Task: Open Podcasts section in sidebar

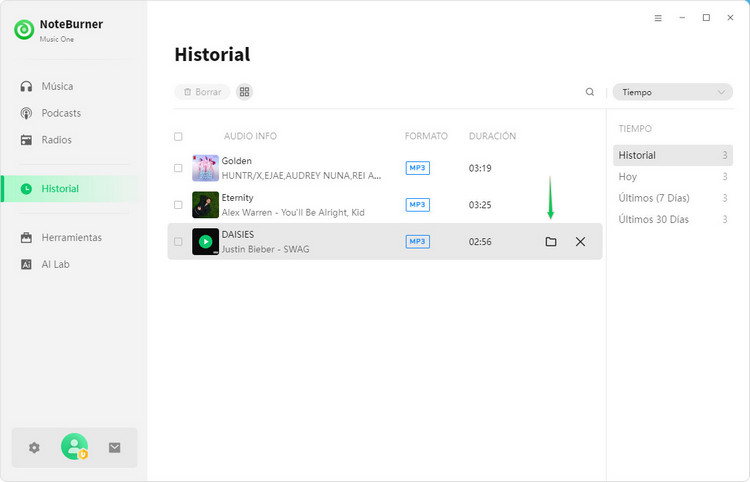Action: (61, 113)
